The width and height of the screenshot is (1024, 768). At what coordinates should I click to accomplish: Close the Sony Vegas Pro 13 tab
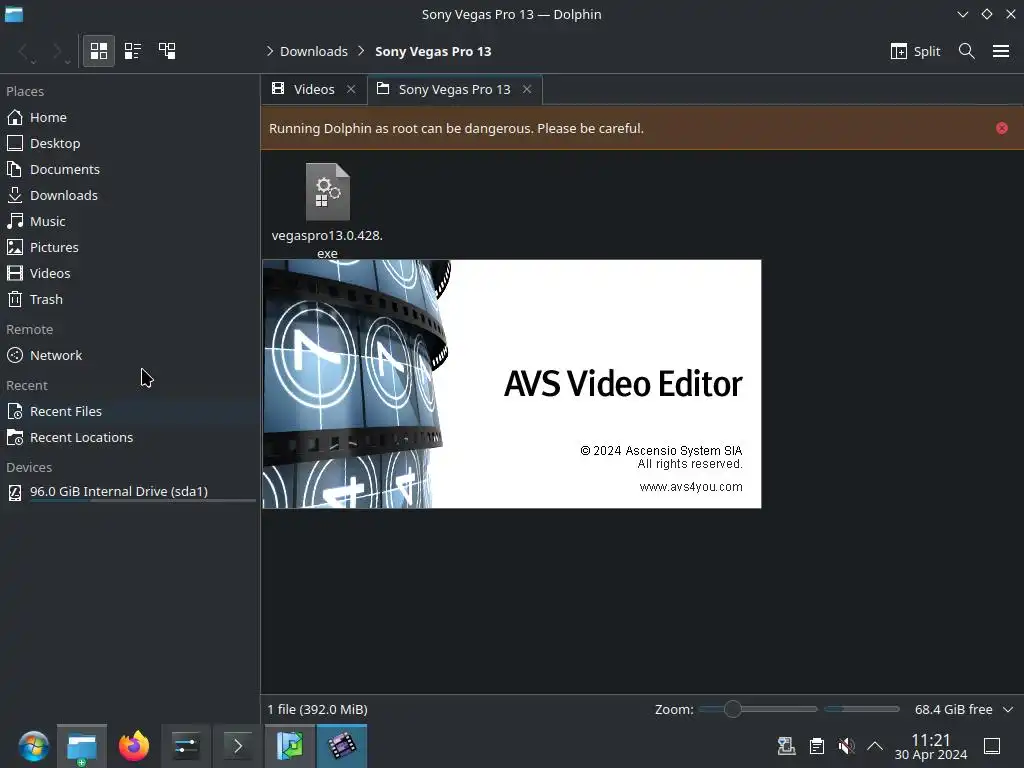tap(527, 89)
